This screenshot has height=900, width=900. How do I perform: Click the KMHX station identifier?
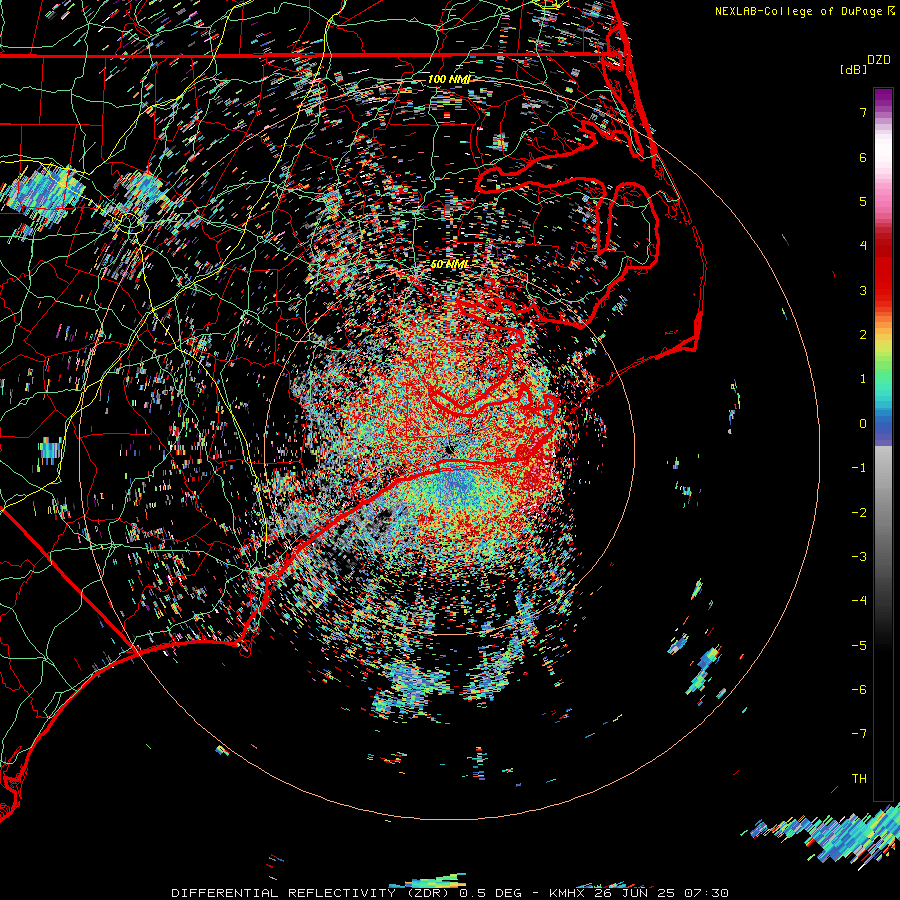tap(569, 893)
